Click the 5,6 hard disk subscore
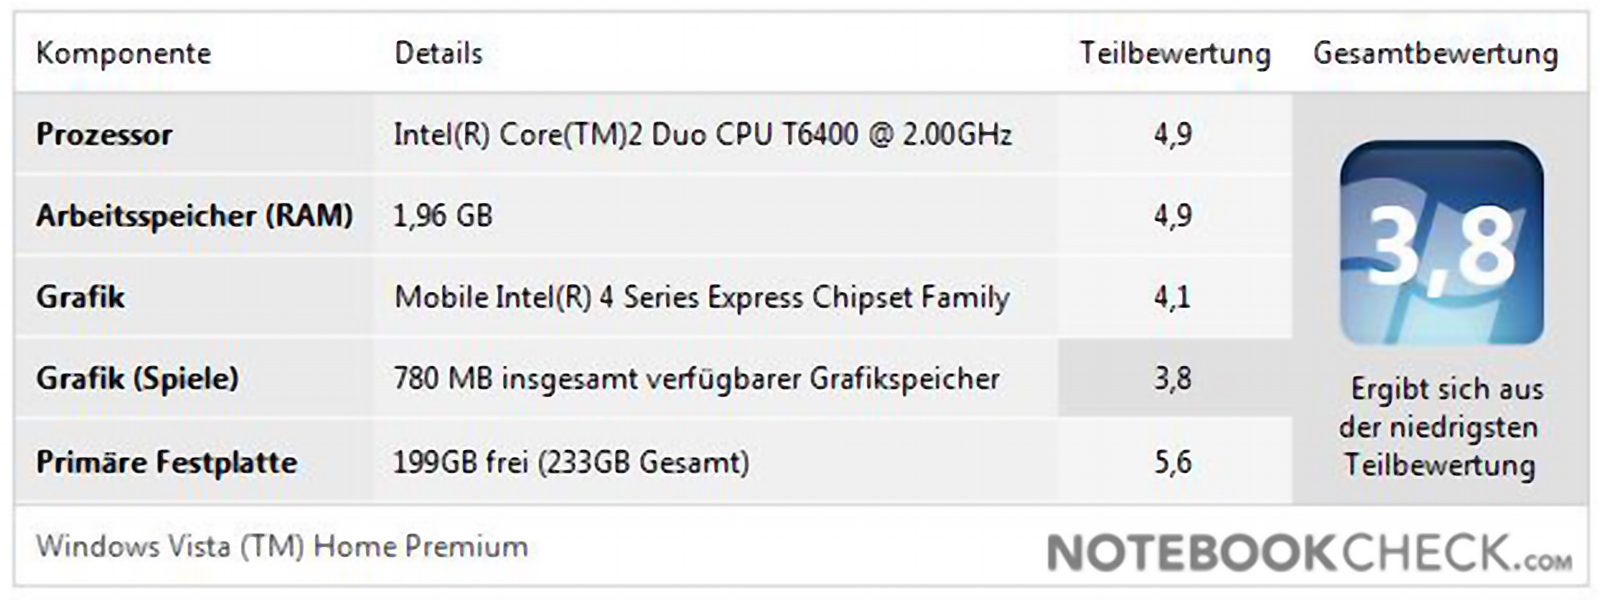The image size is (1600, 600). tap(1172, 462)
